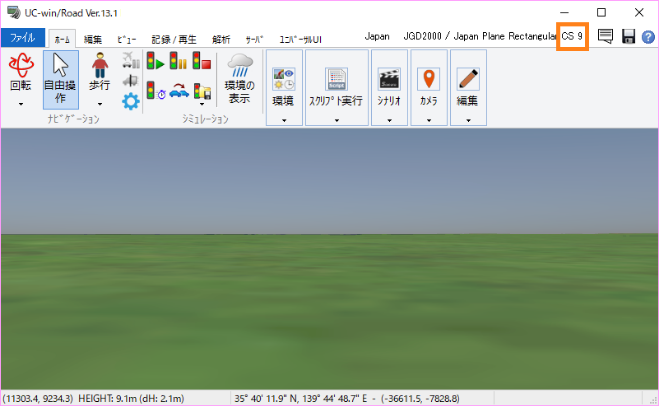Start traffic simulation with signal play icon
659x406 pixels.
155,61
